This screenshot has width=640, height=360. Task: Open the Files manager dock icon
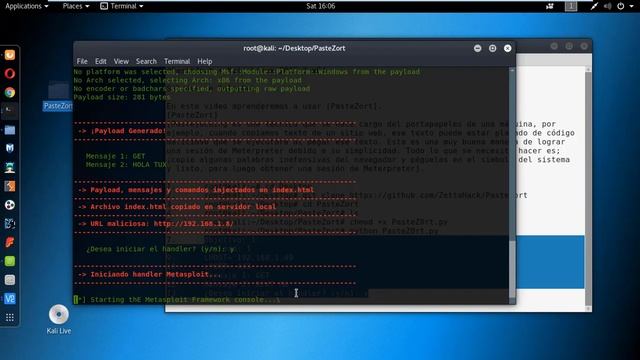tap(10, 130)
